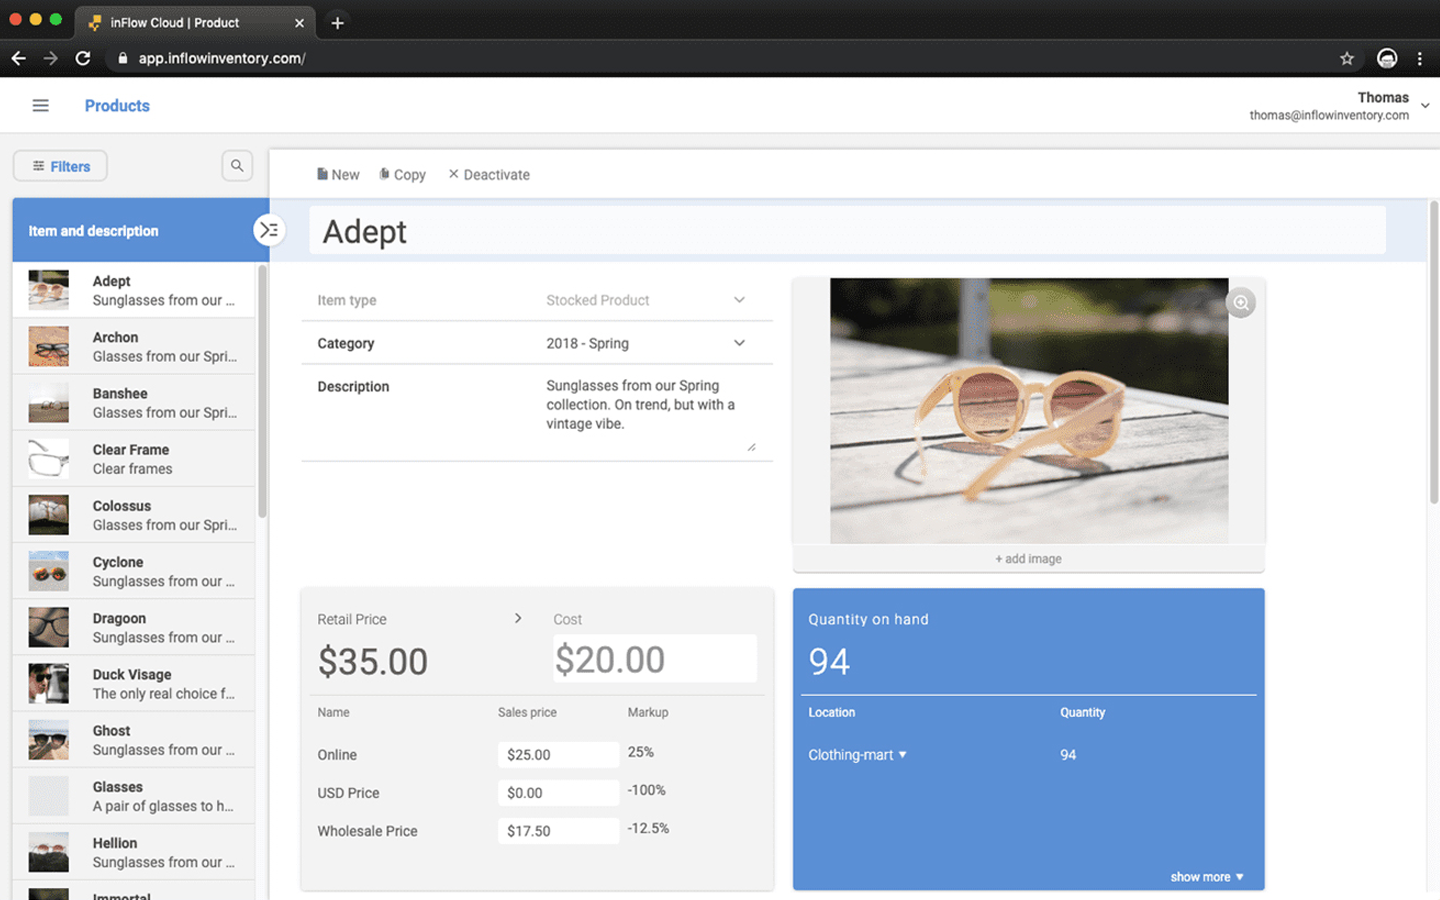
Task: Deactivate the Adept product
Action: 489,174
